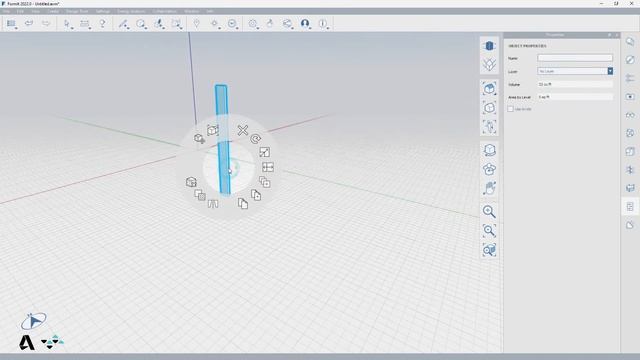
Task: Click the rotate icon in context wheel
Action: point(256,139)
